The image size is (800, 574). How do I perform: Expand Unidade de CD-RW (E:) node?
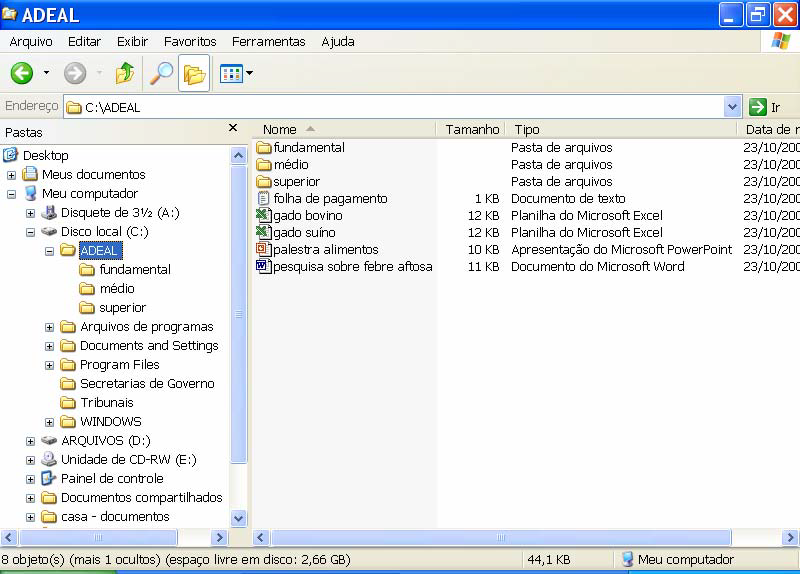pos(31,460)
